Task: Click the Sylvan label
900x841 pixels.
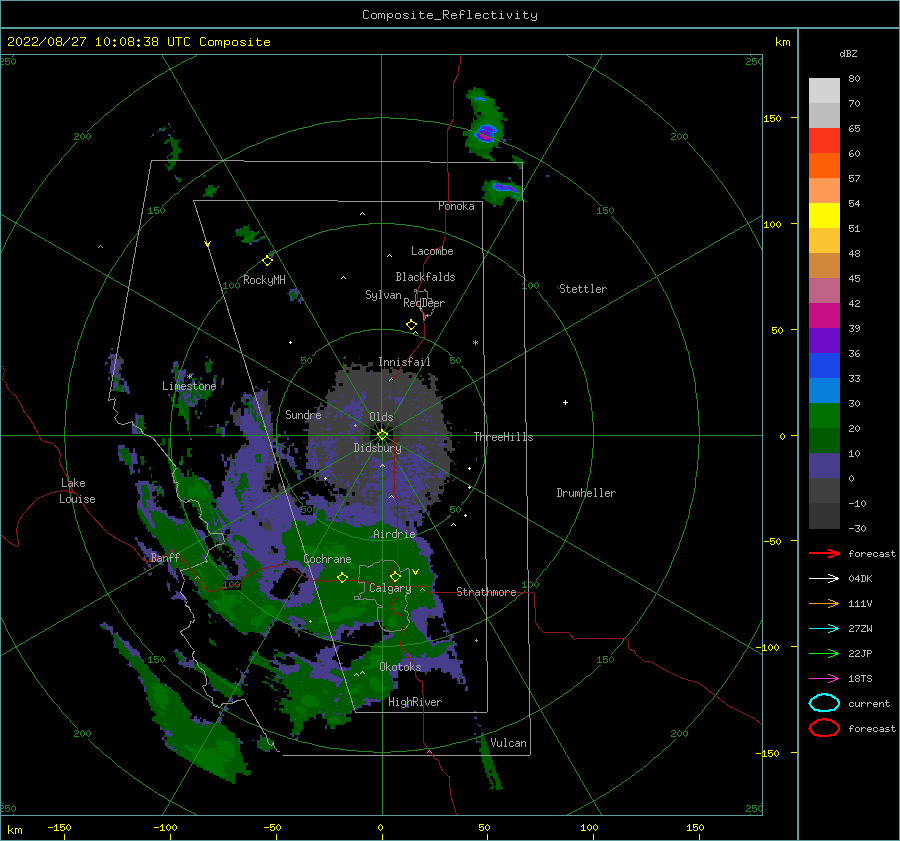Action: pos(383,295)
